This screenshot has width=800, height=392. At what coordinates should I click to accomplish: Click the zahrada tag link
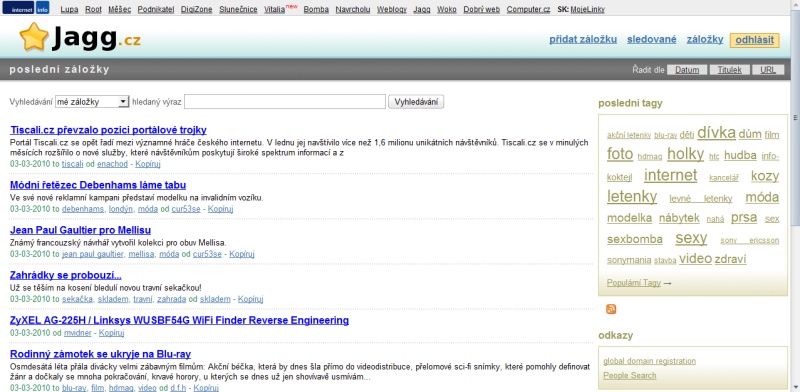click(x=171, y=299)
